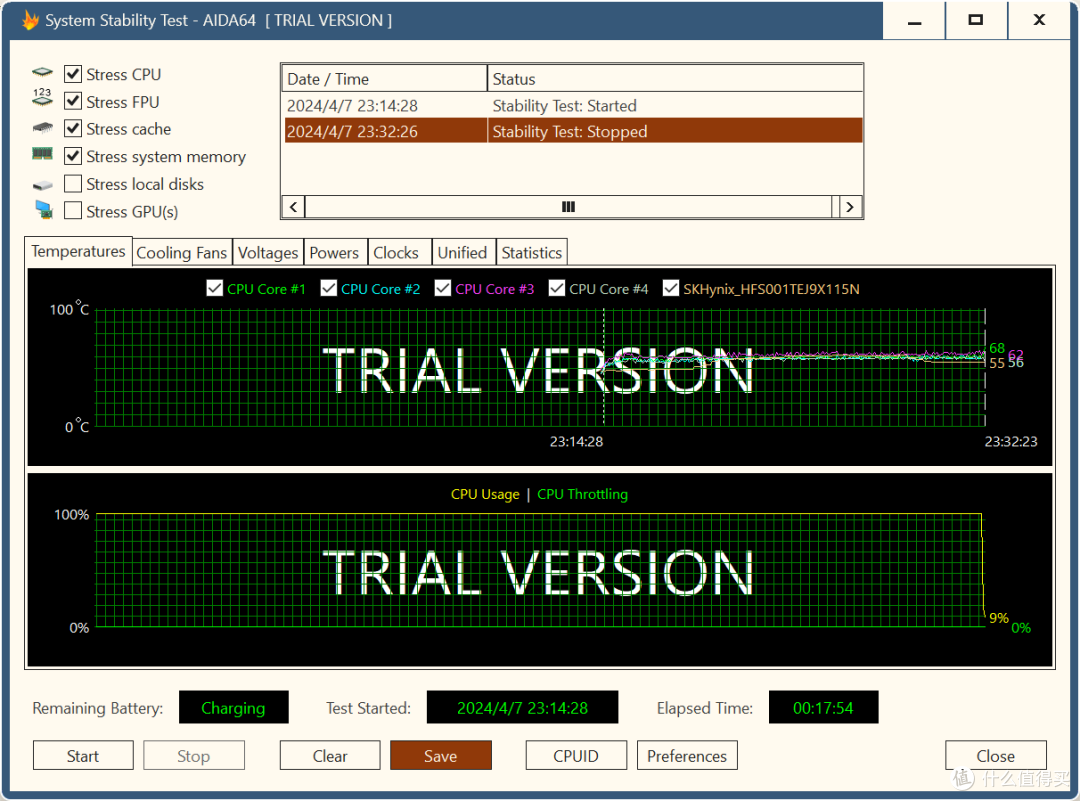Viewport: 1080px width, 801px height.
Task: Click the 123 FPU icon
Action: (43, 97)
